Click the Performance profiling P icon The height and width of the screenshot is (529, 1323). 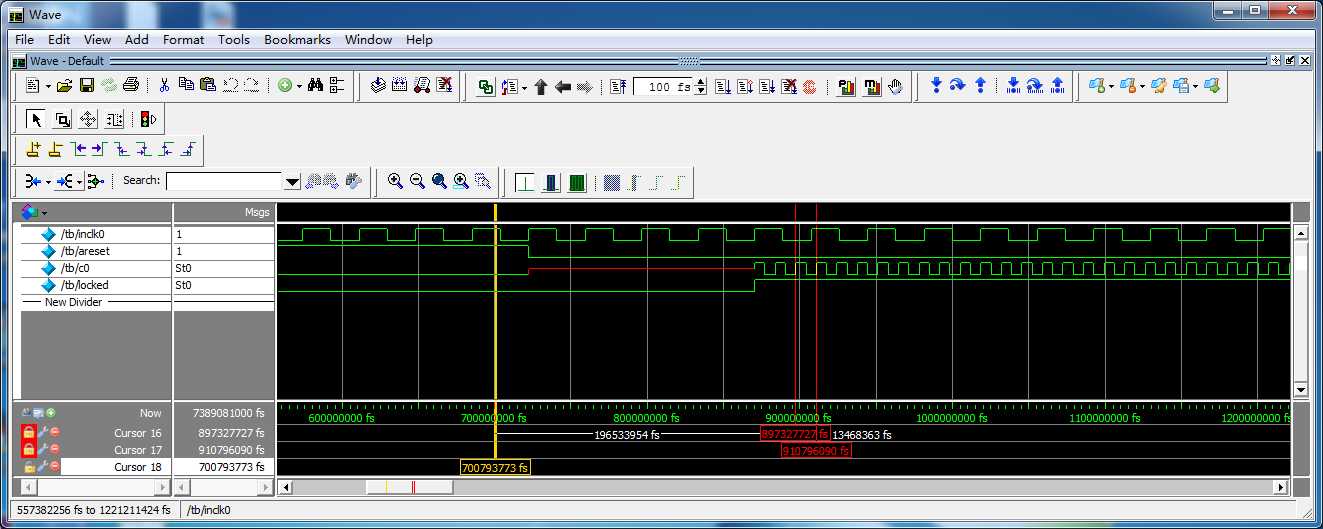coord(845,87)
